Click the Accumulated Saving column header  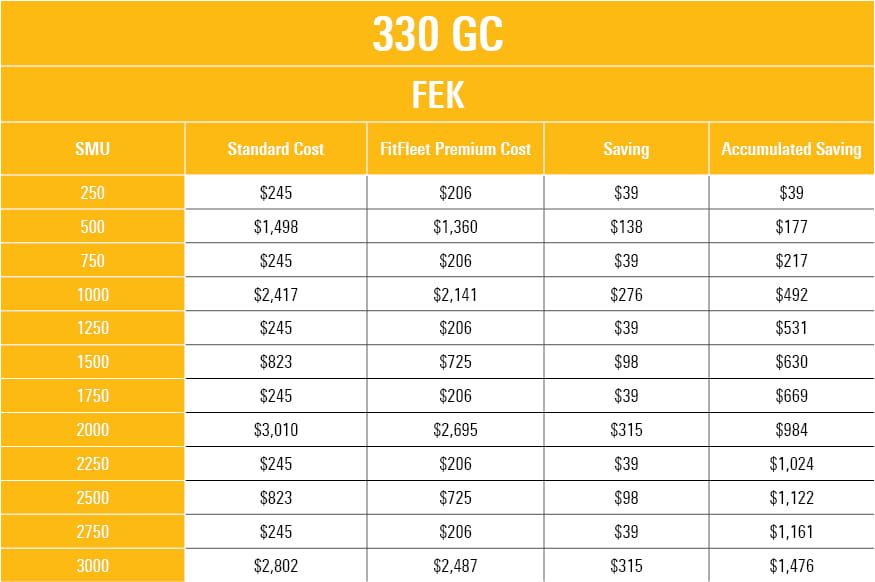pyautogui.click(x=791, y=149)
